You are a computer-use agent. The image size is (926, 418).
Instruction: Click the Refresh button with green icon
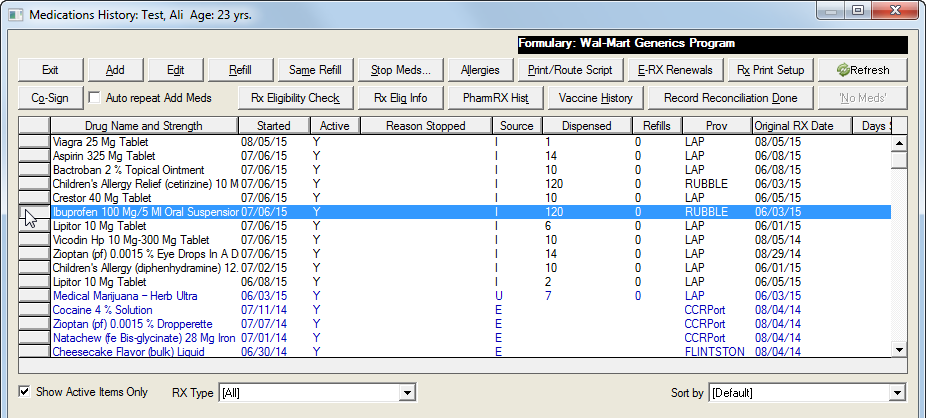[x=862, y=70]
